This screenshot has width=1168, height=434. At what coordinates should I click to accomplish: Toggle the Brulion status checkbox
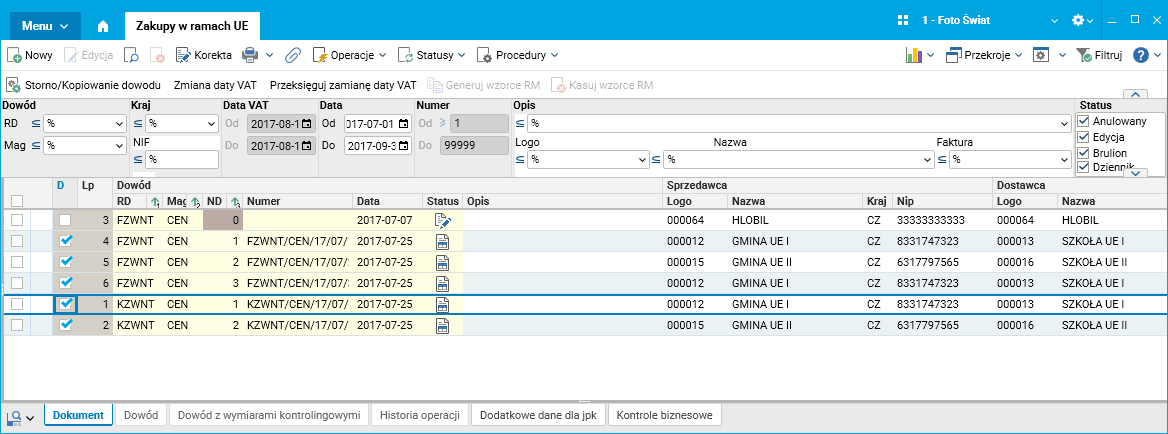(1084, 153)
